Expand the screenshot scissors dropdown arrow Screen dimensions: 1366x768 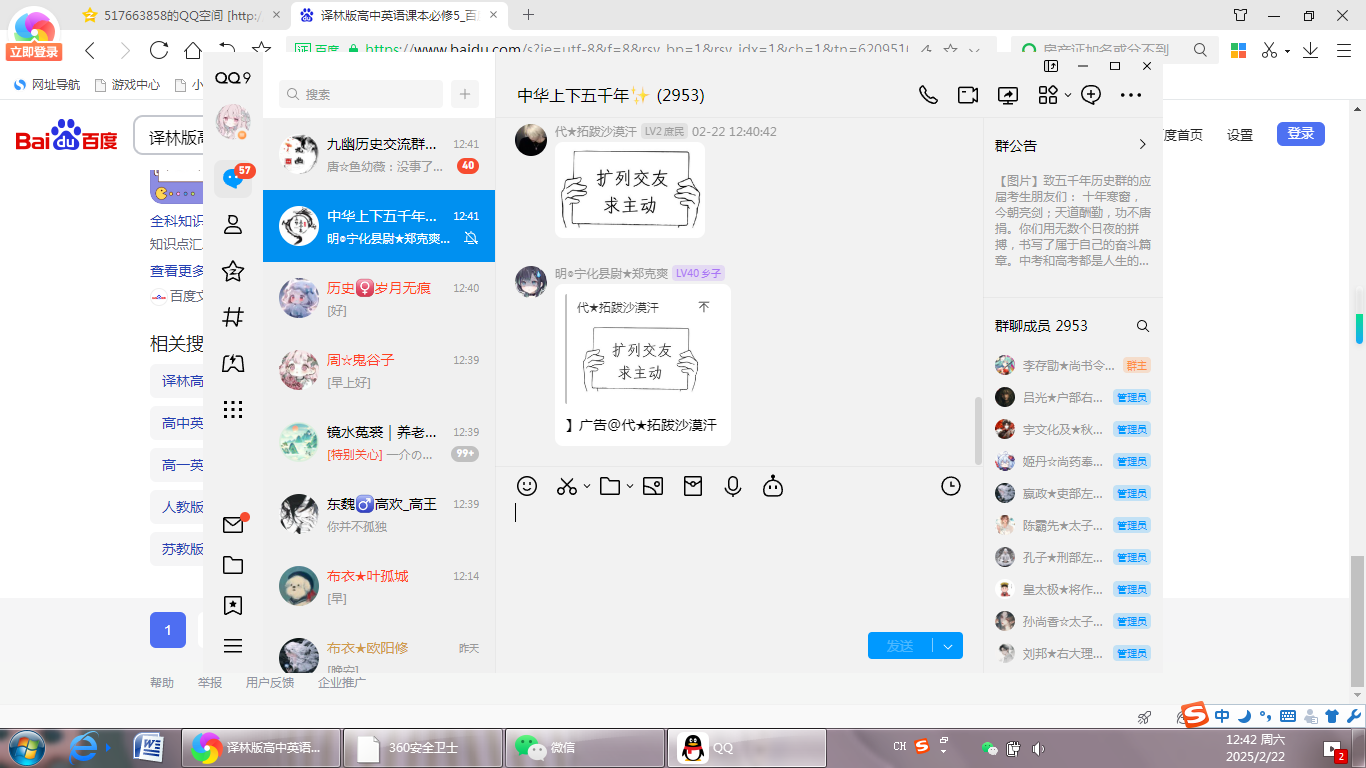point(587,487)
